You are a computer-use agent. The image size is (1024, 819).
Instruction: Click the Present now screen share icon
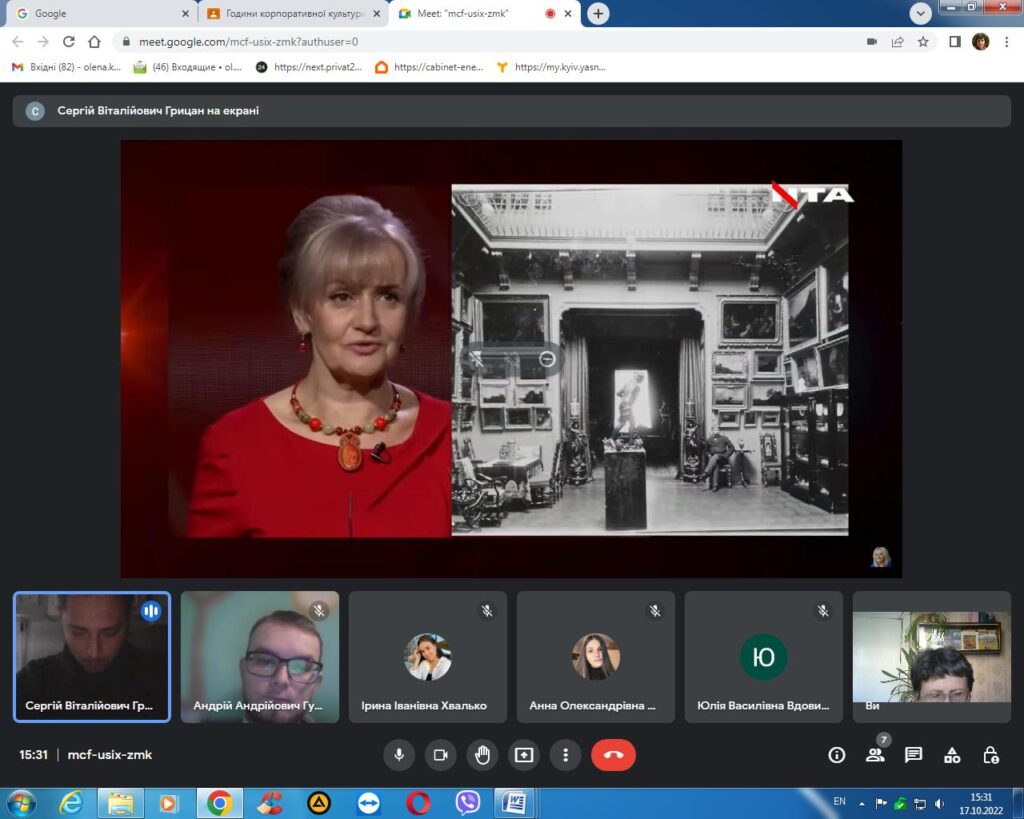click(x=524, y=755)
